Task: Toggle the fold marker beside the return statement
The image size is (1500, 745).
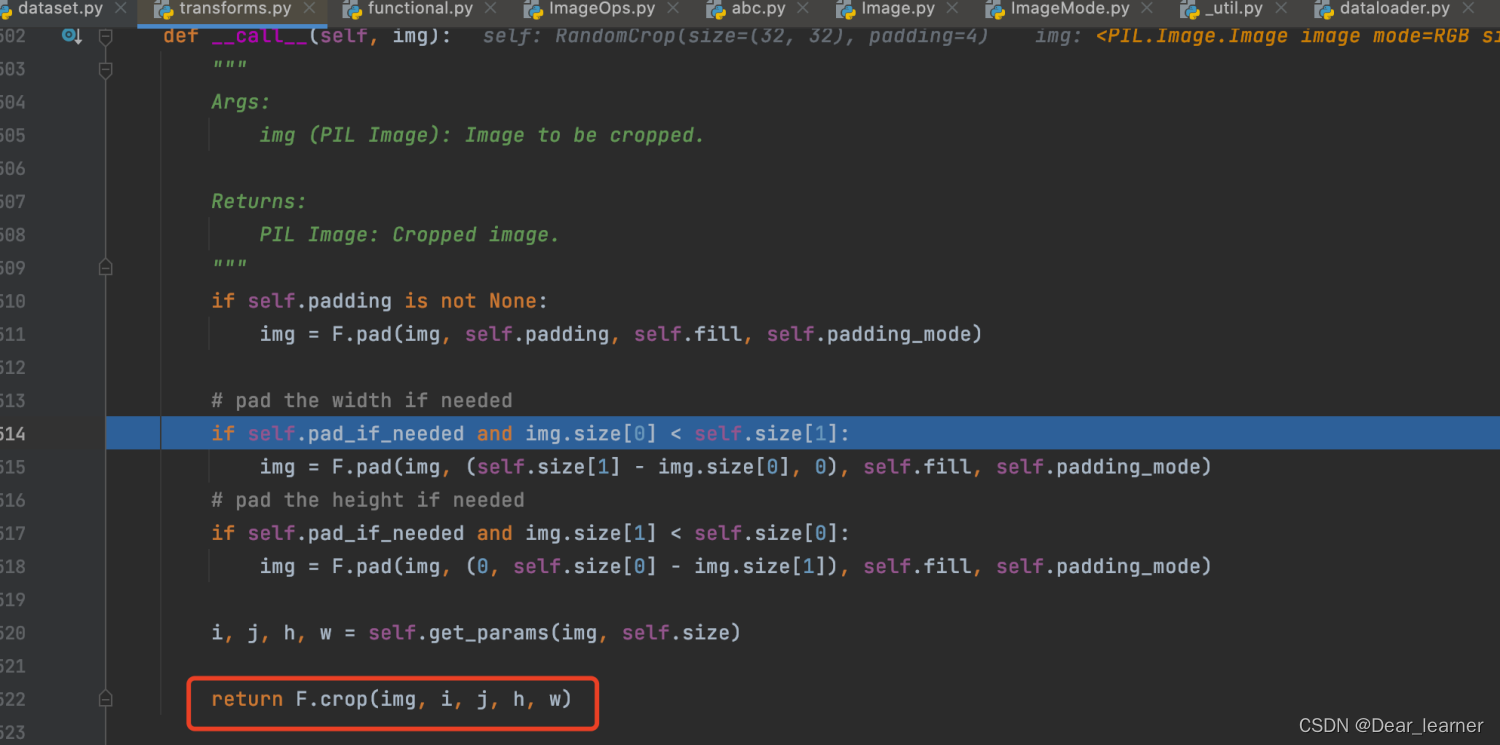Action: pyautogui.click(x=106, y=699)
